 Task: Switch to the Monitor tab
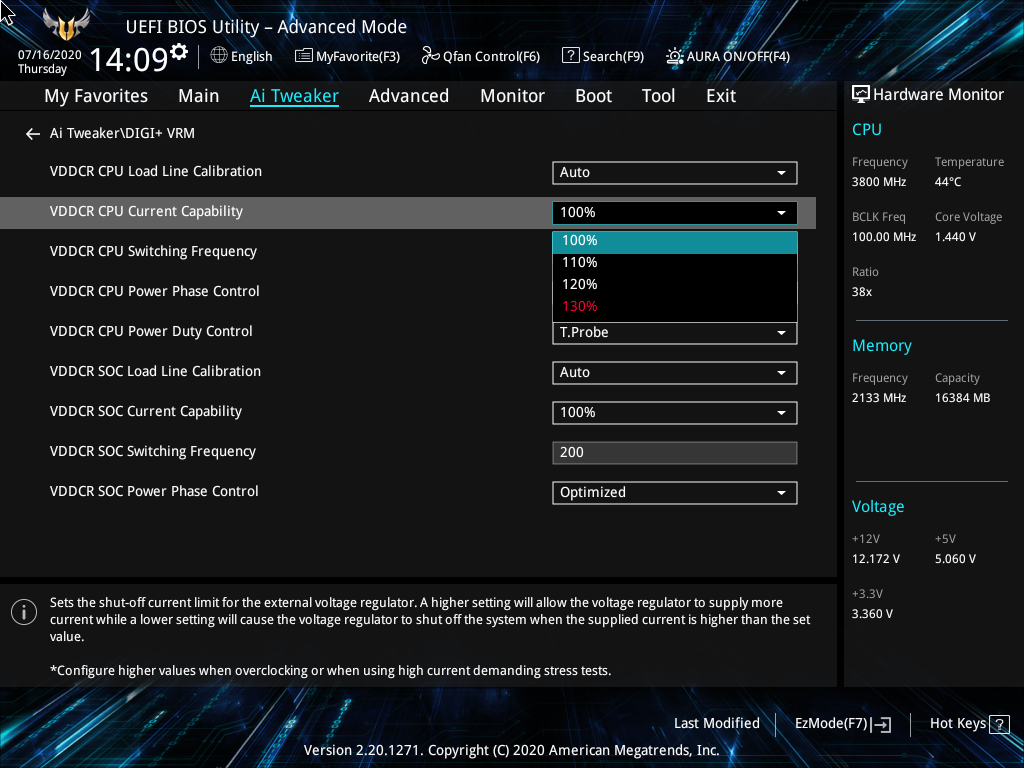[512, 96]
